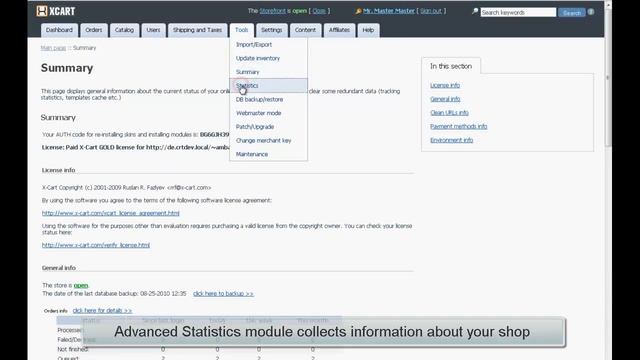This screenshot has height=360, width=640.
Task: Select Patch/Upgrade from Tools menu
Action: click(268, 127)
